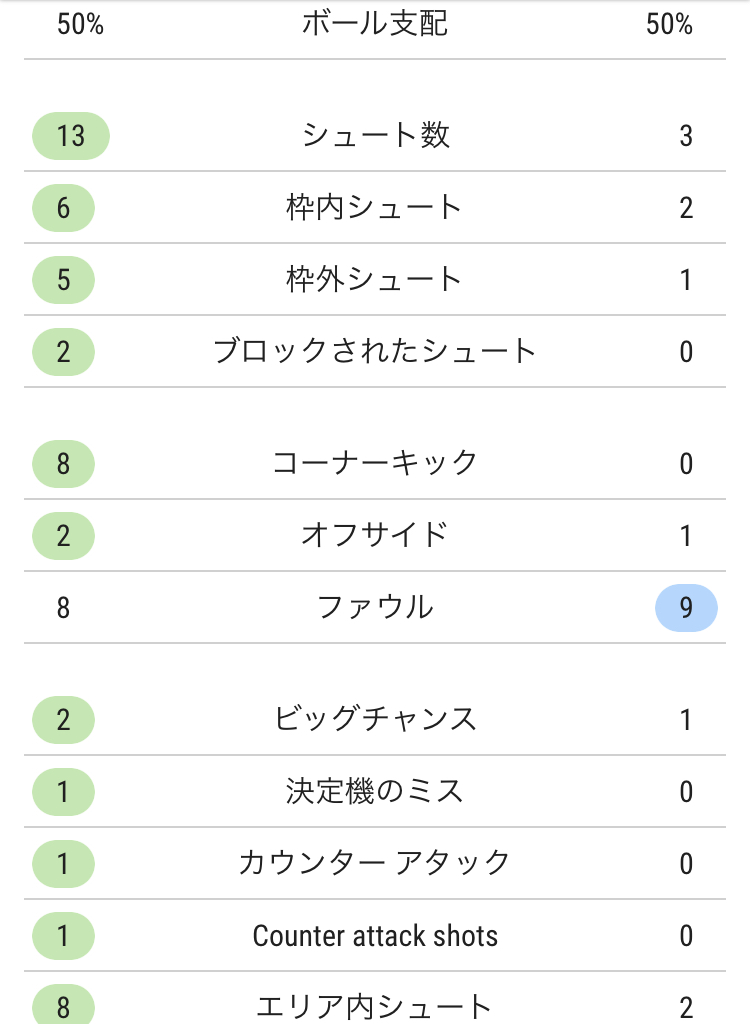Click the ボール支配 possession label
Screen dimensions: 750x1024
click(x=375, y=24)
